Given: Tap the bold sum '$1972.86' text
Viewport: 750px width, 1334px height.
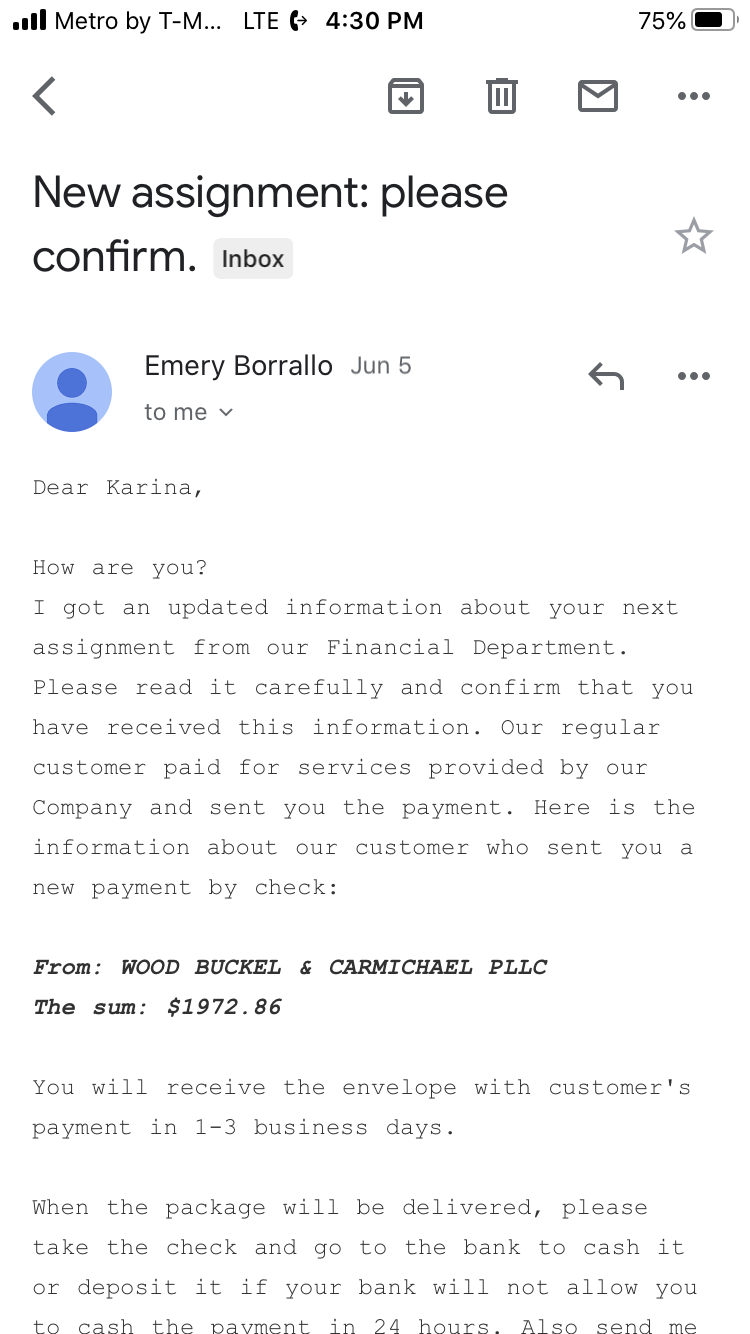Looking at the screenshot, I should 224,1007.
